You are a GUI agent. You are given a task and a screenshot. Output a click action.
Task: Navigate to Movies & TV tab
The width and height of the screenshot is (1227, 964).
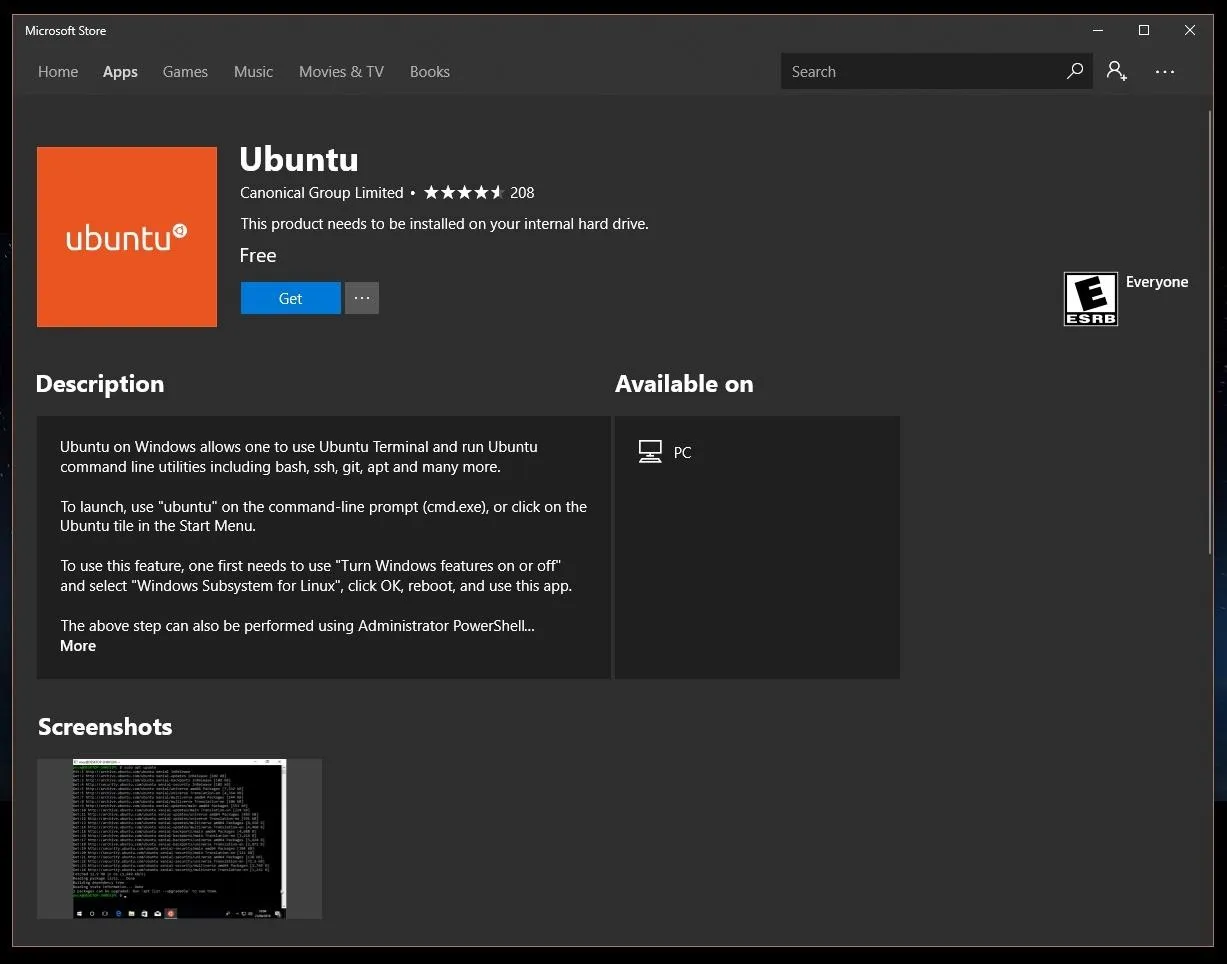pyautogui.click(x=341, y=72)
